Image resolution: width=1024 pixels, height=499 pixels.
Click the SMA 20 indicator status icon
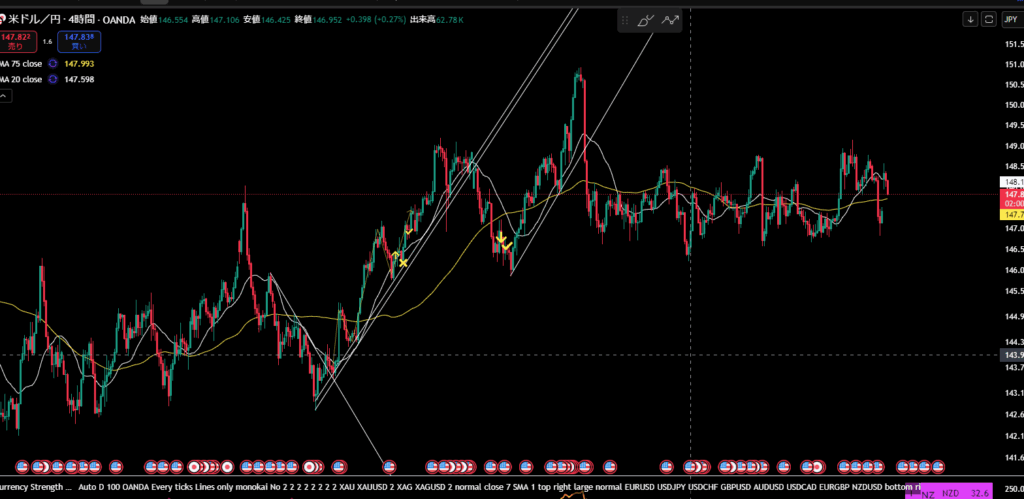point(52,79)
